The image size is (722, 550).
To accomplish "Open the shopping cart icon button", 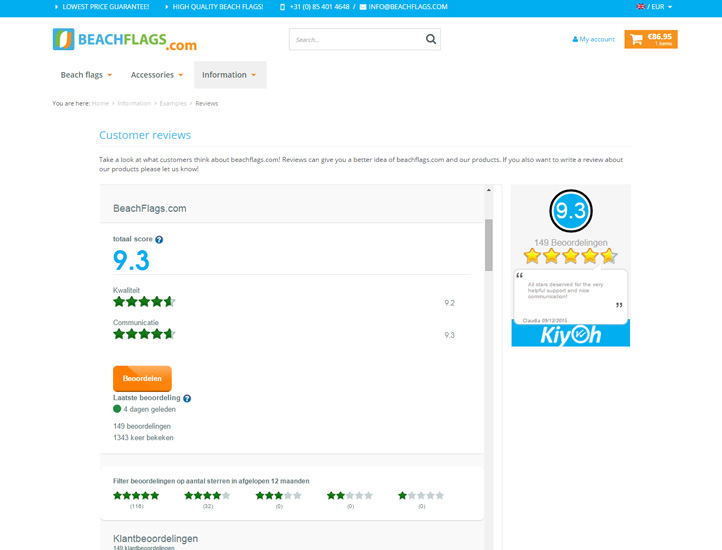I will click(636, 39).
